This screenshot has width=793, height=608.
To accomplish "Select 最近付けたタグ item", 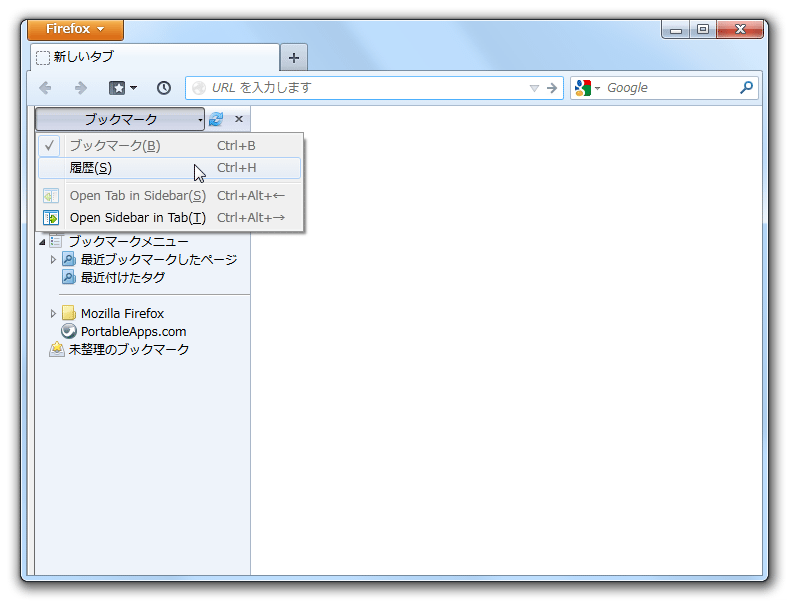I will pos(123,278).
